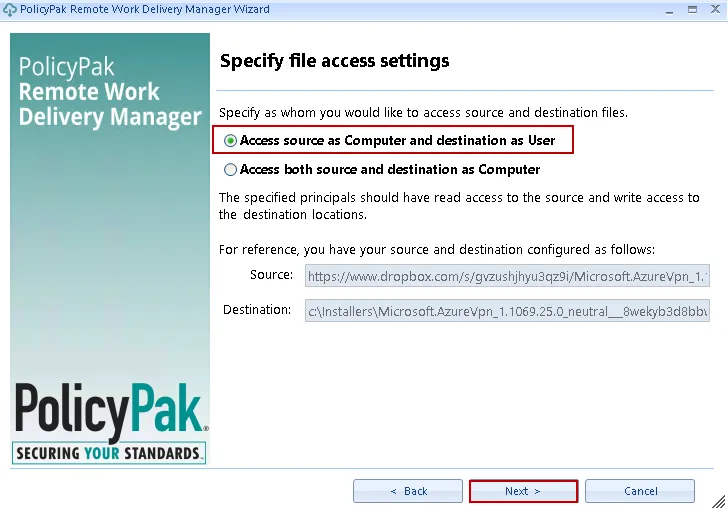Proceed by pressing the Next button

click(523, 491)
